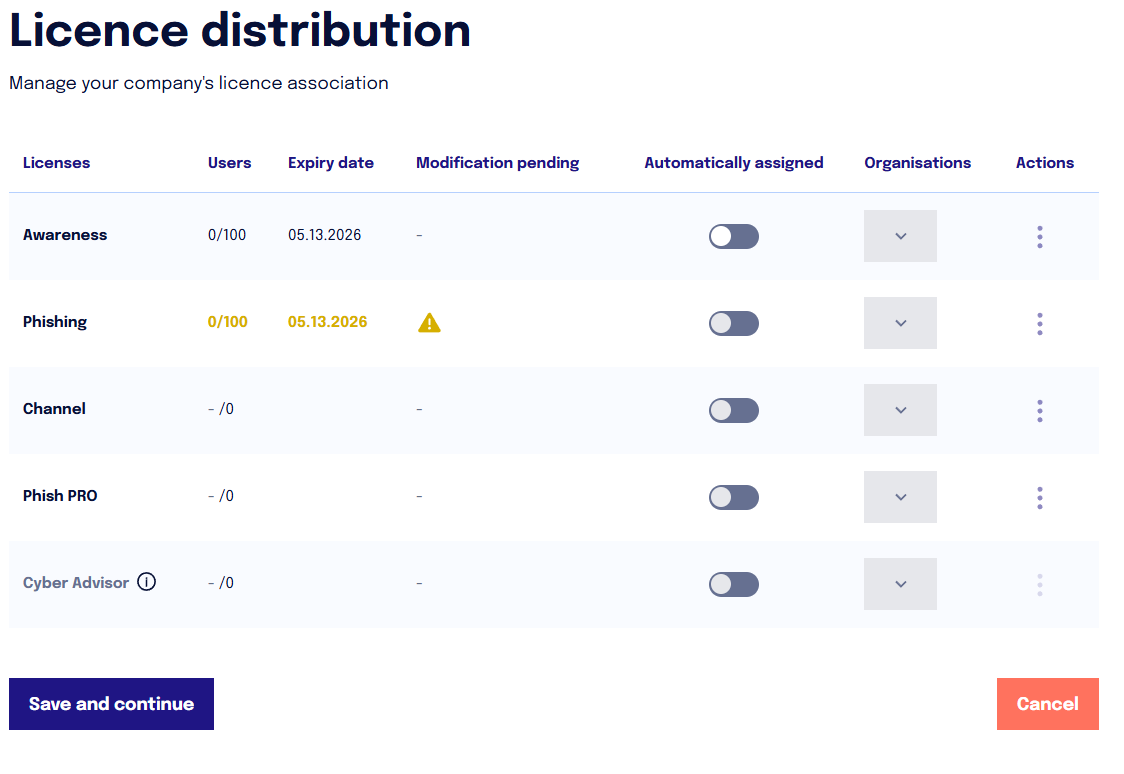This screenshot has height=774, width=1124.
Task: Open actions menu for Phish PRO licence
Action: 1039,497
